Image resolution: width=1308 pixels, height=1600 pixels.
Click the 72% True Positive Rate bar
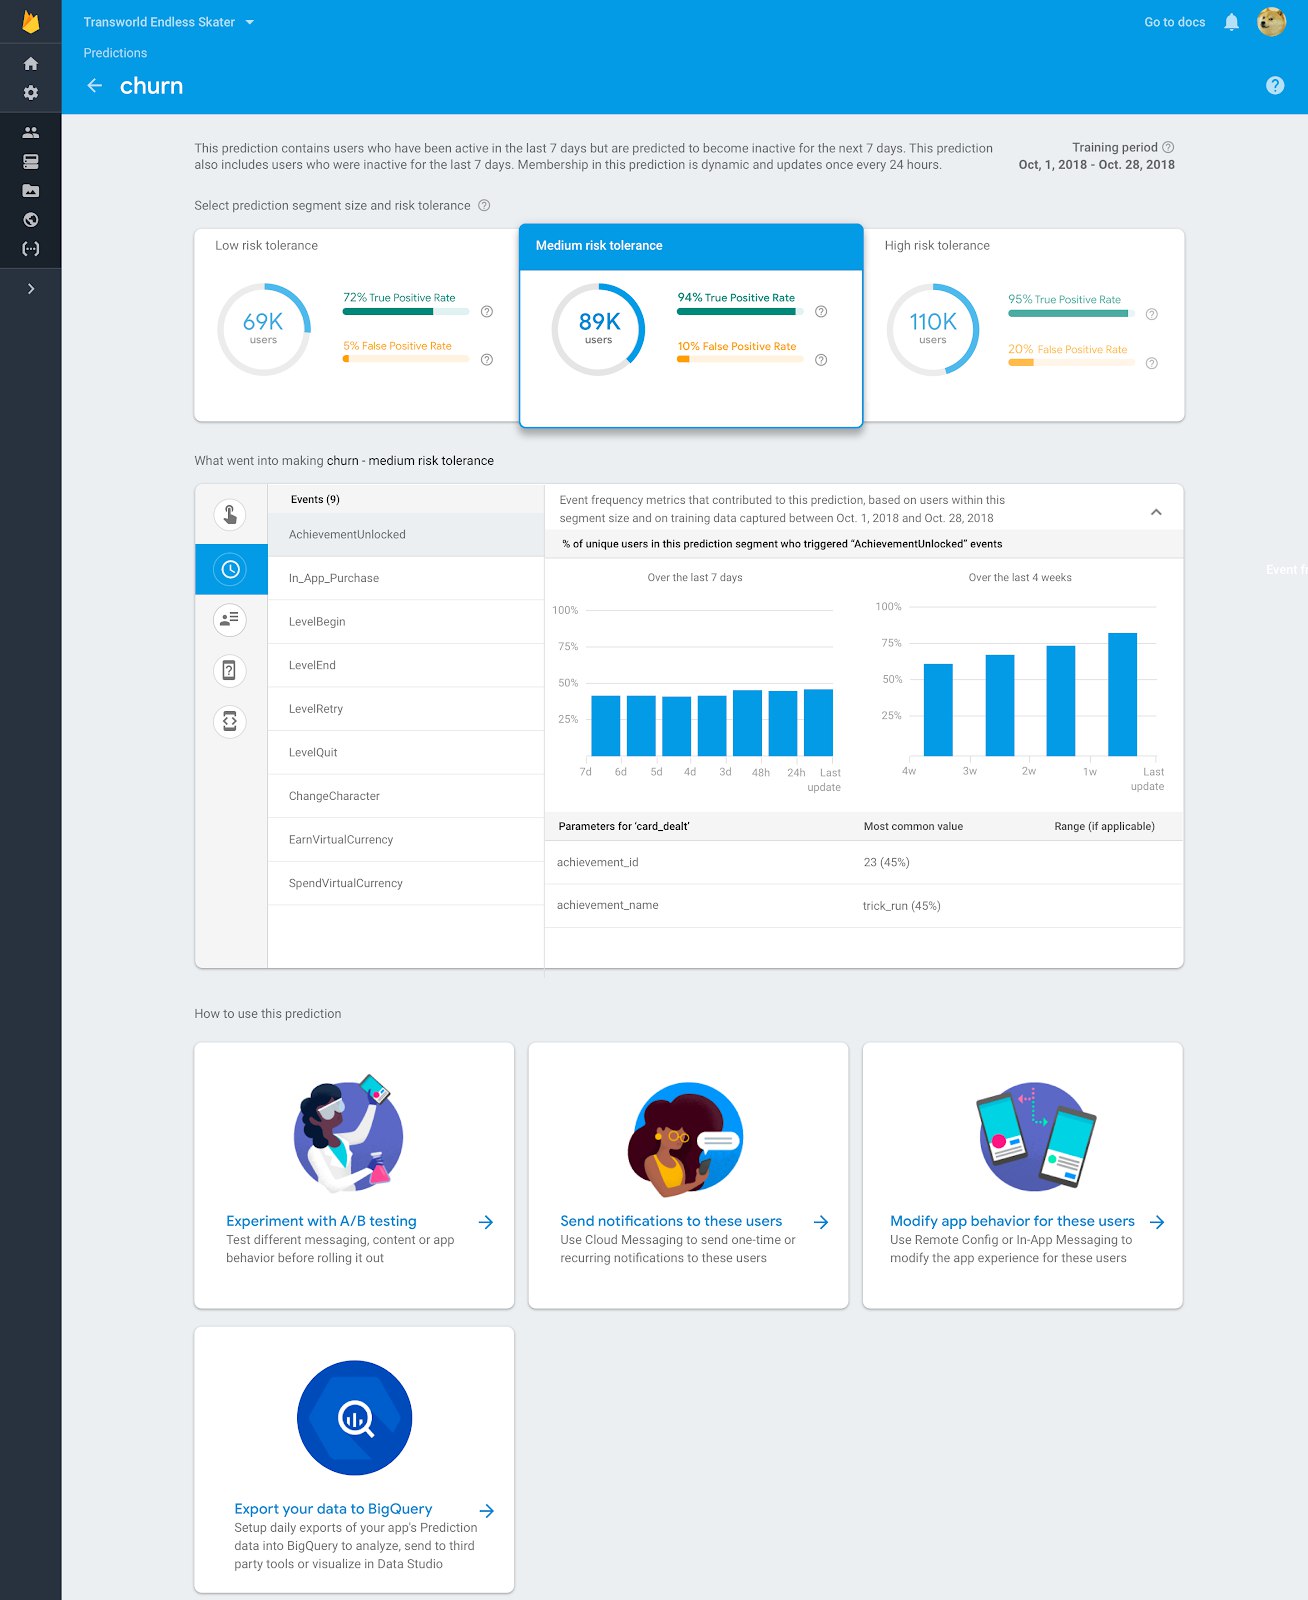coord(406,312)
